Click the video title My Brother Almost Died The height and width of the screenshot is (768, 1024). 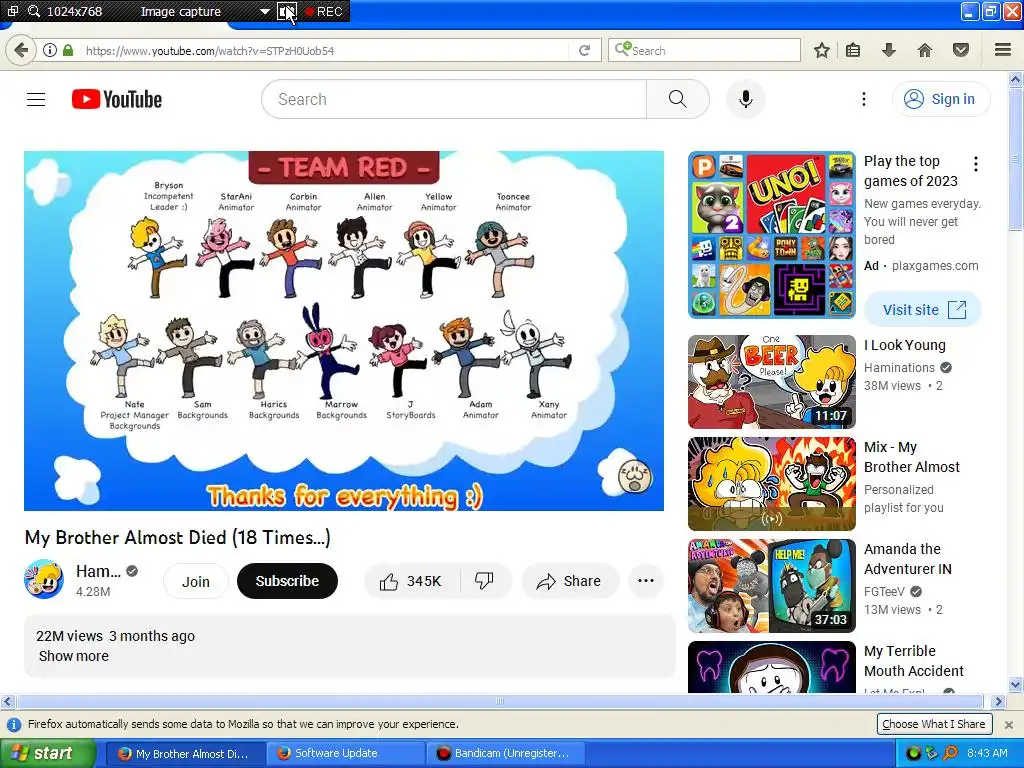pos(178,537)
